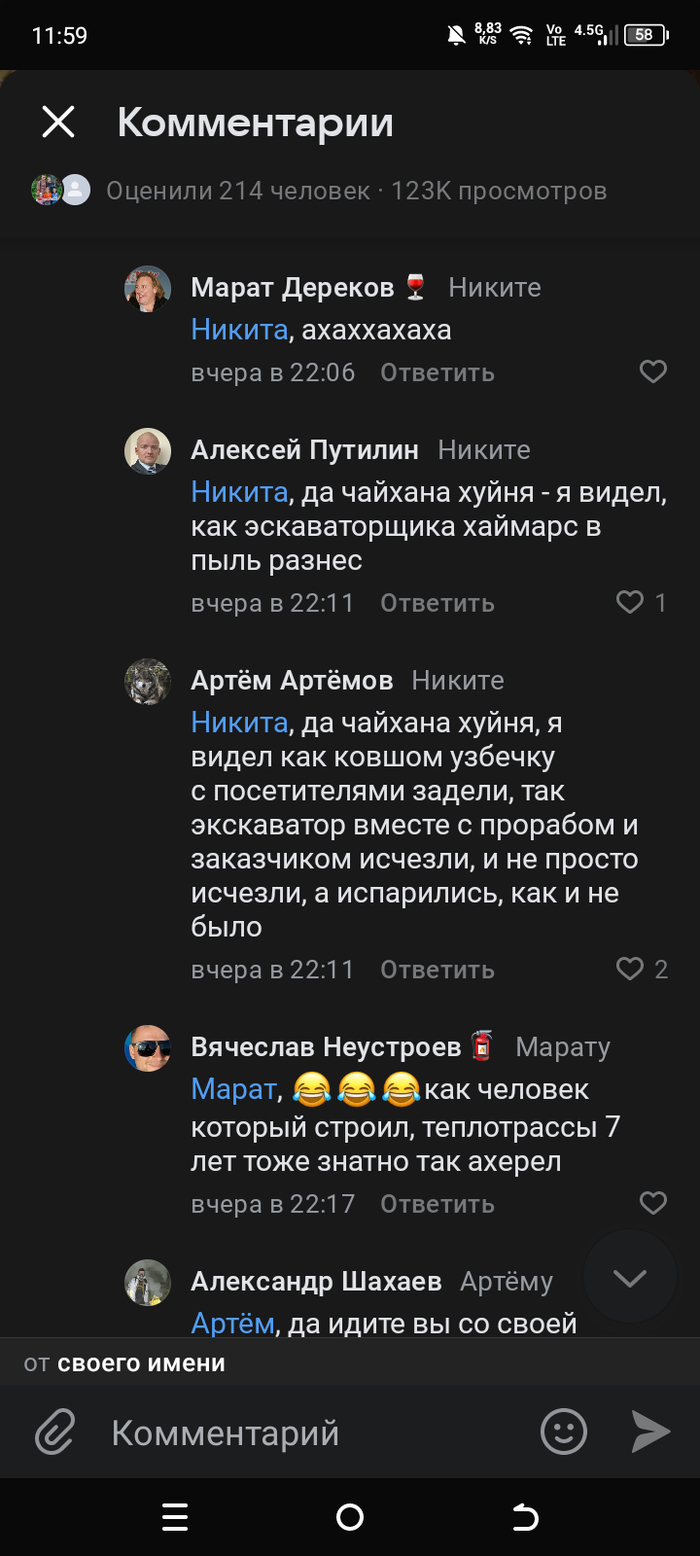The image size is (700, 1556).
Task: Like Алексей Путилин's comment heart
Action: (630, 603)
